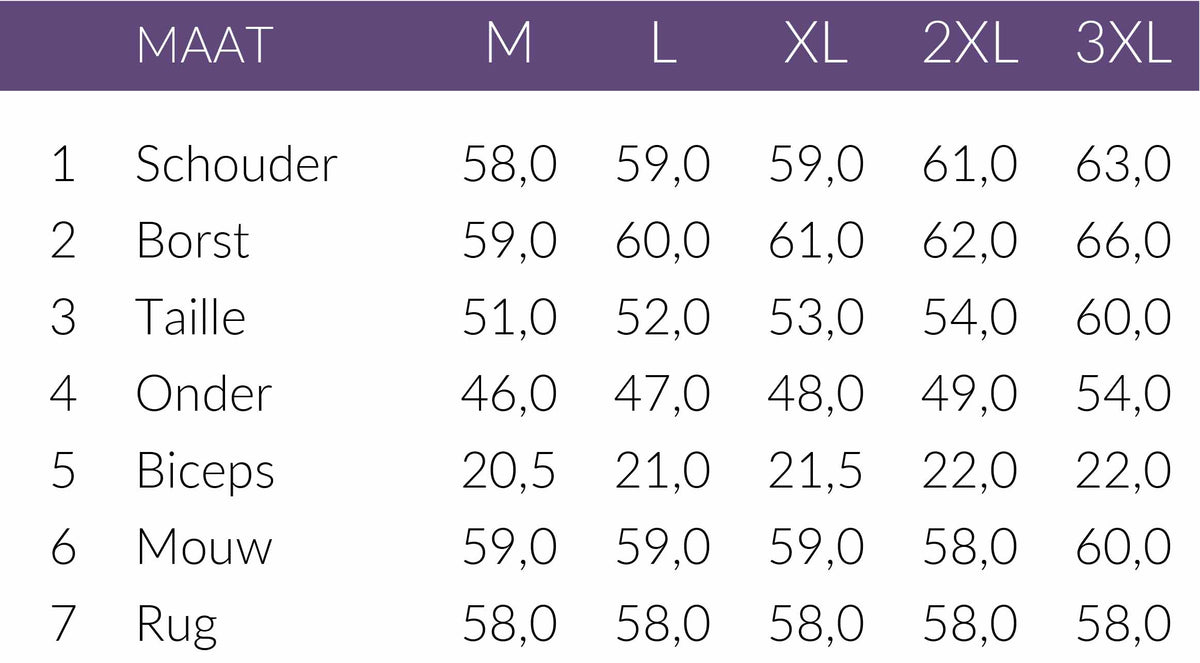Click the Taille value for size XL
This screenshot has width=1200, height=663.
(x=816, y=318)
